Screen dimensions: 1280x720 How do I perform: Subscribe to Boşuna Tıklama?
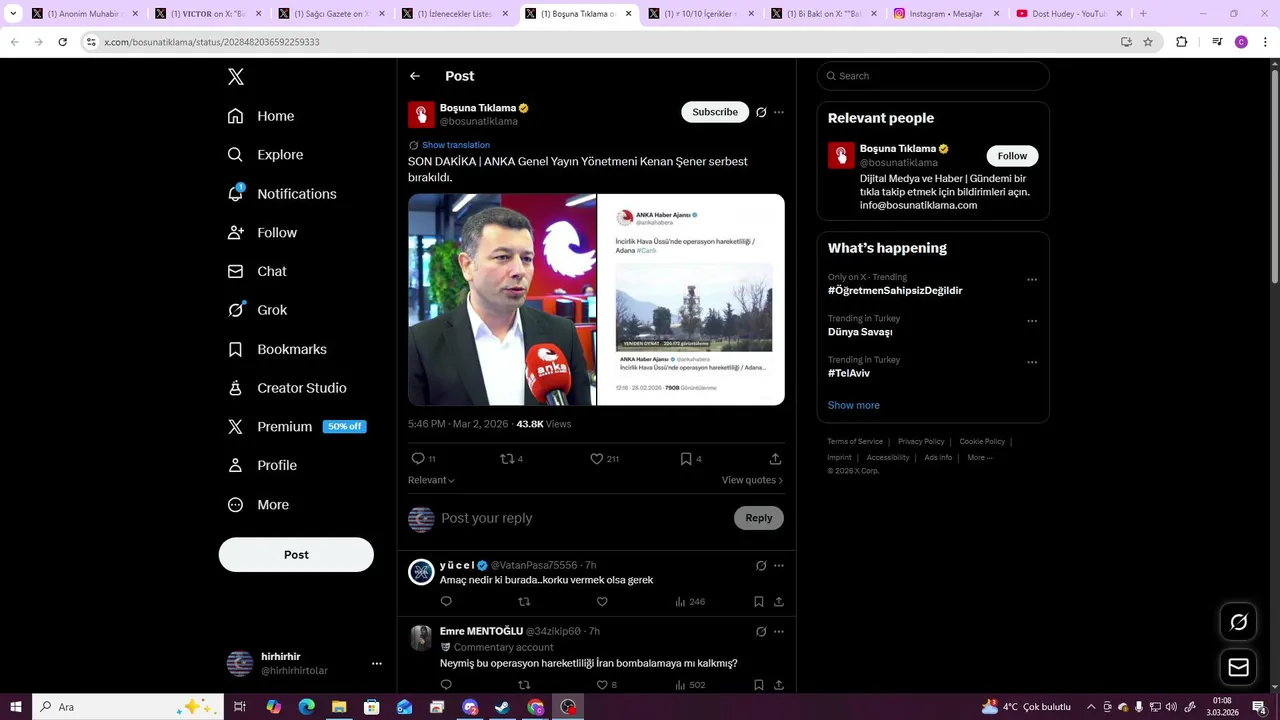click(x=715, y=112)
